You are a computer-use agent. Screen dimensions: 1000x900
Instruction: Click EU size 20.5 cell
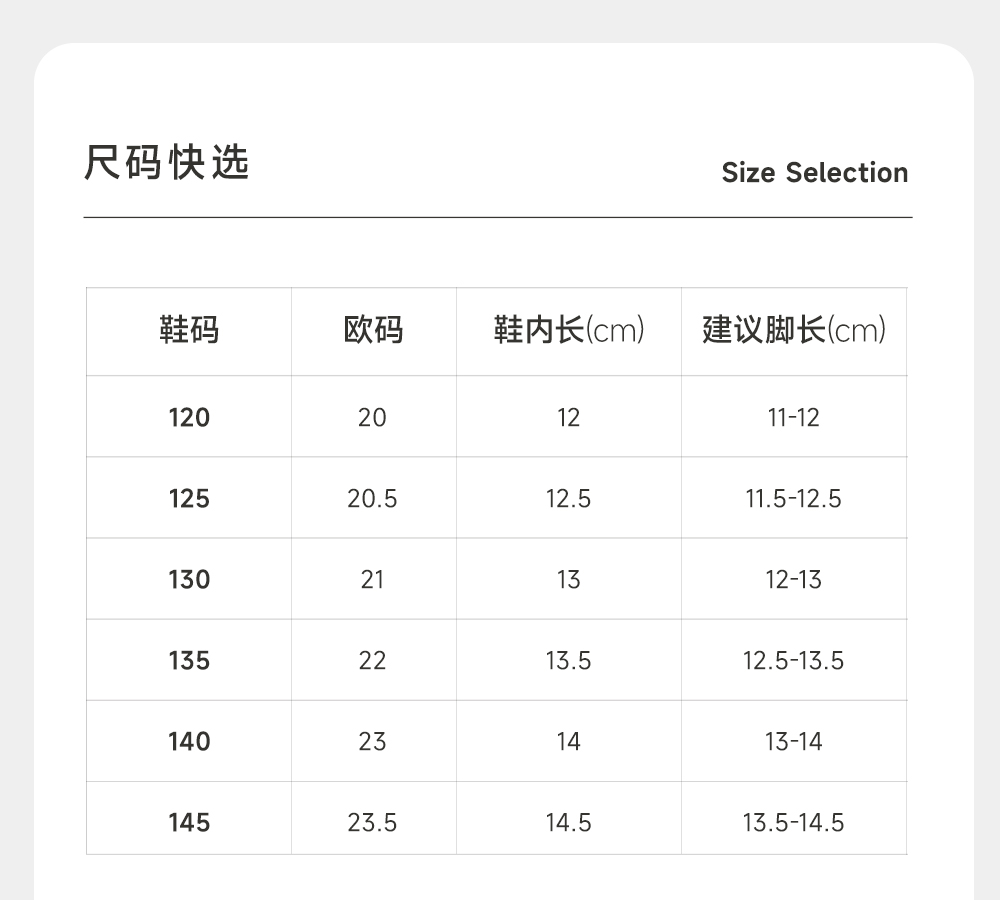(x=372, y=498)
